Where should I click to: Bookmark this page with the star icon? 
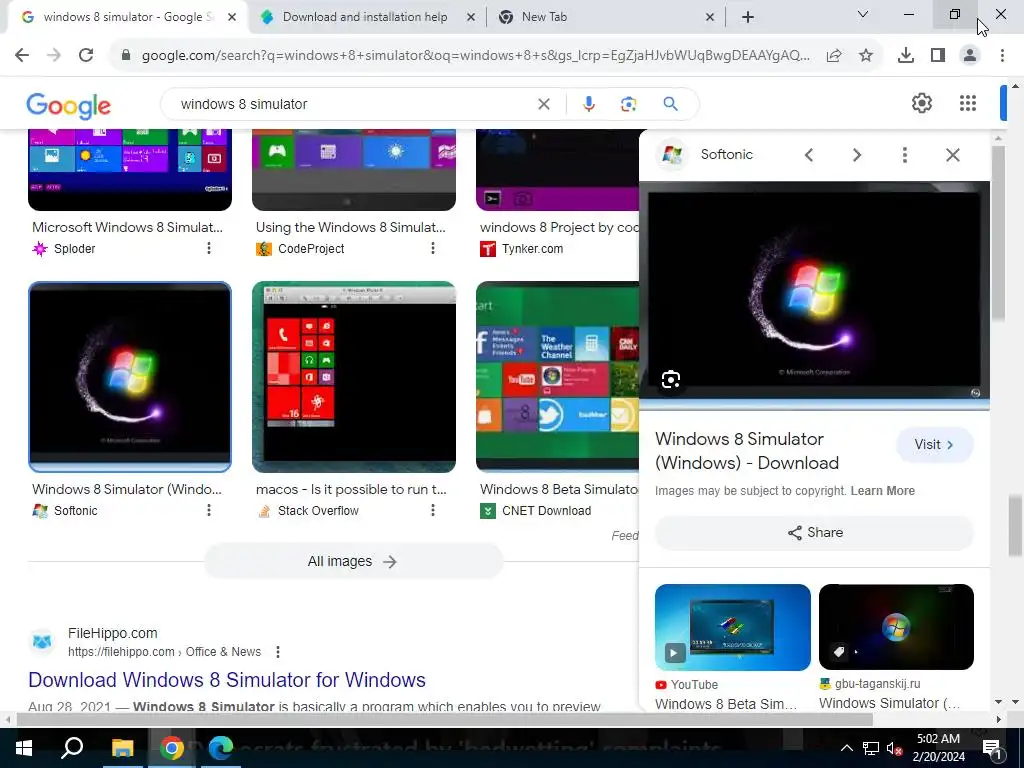[866, 56]
